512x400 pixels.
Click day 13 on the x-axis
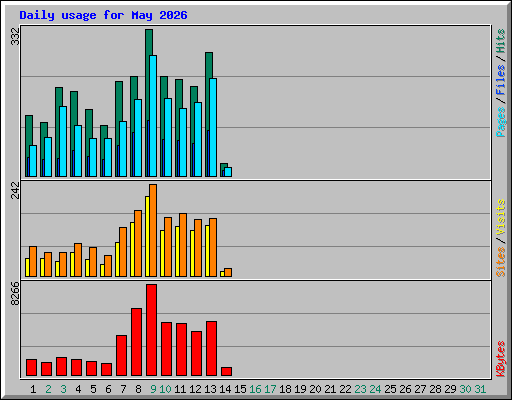210,389
